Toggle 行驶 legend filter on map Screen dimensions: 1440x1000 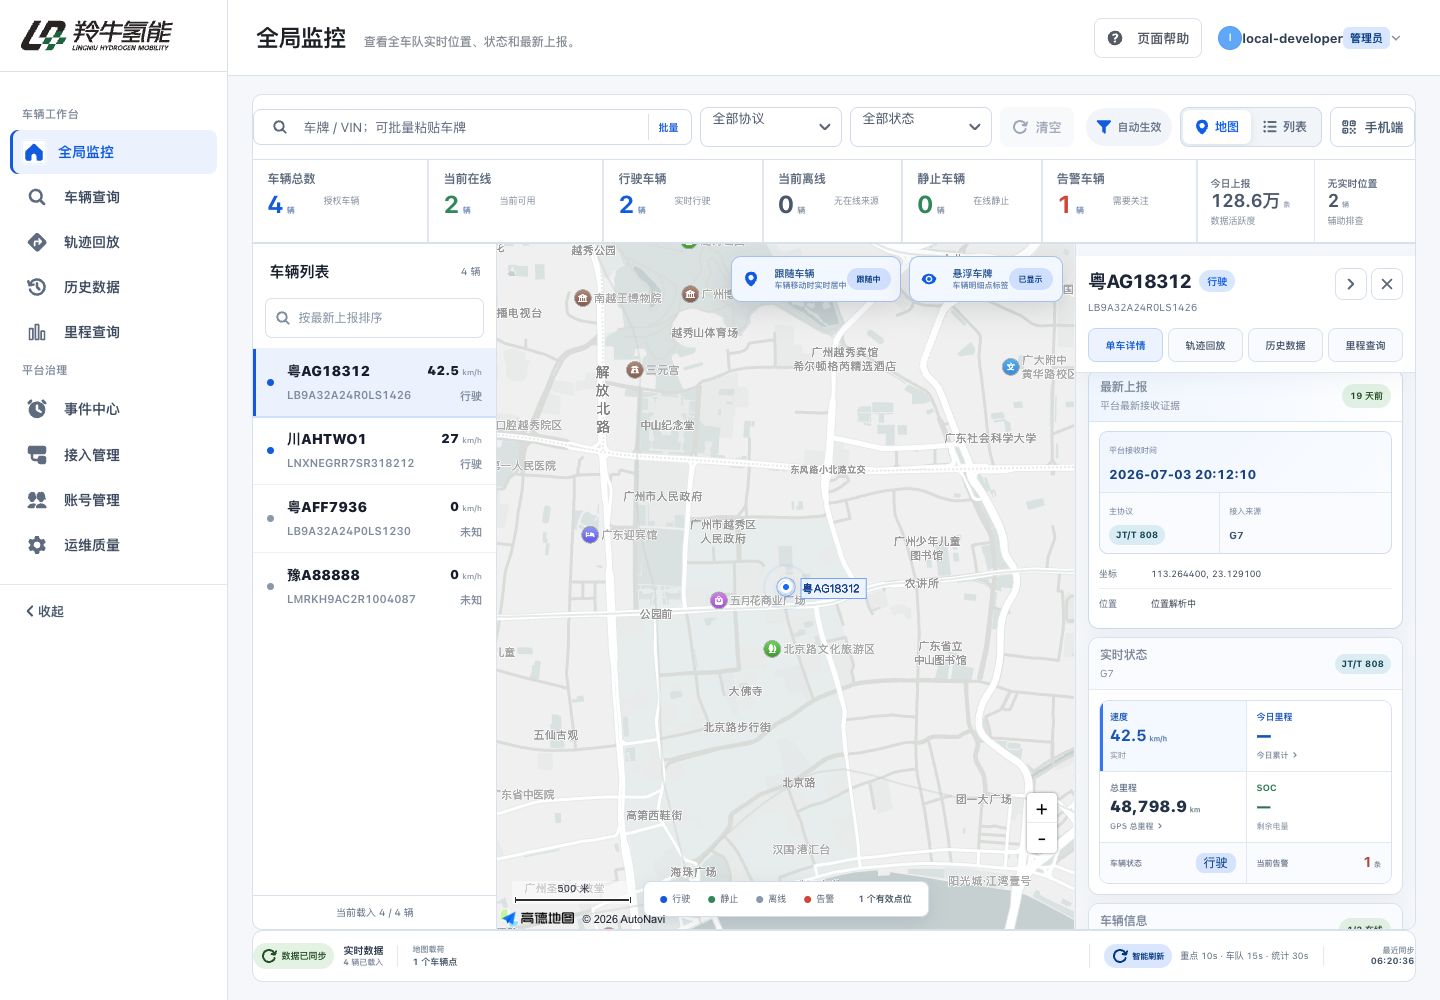(x=675, y=899)
